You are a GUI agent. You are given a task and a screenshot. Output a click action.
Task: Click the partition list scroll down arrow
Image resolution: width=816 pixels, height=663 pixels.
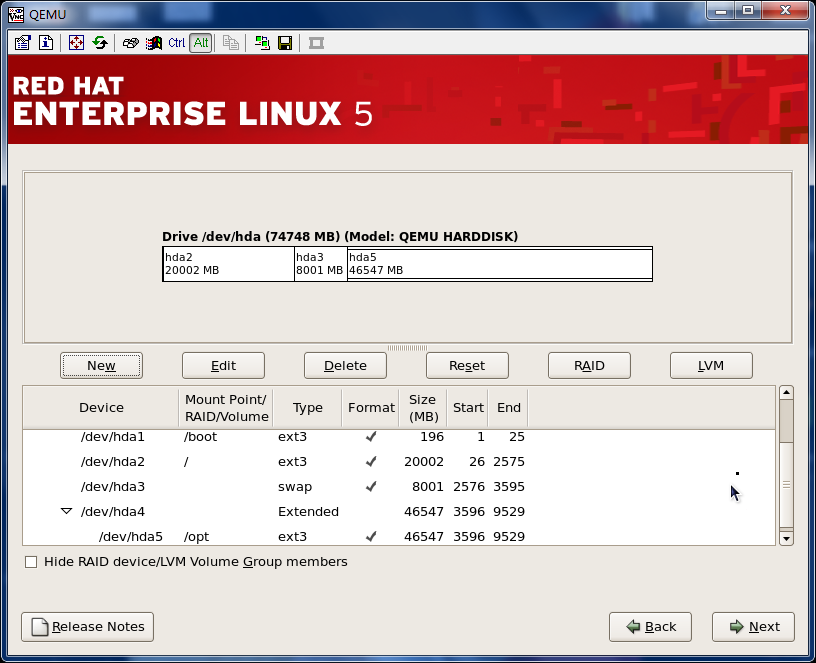click(x=786, y=538)
